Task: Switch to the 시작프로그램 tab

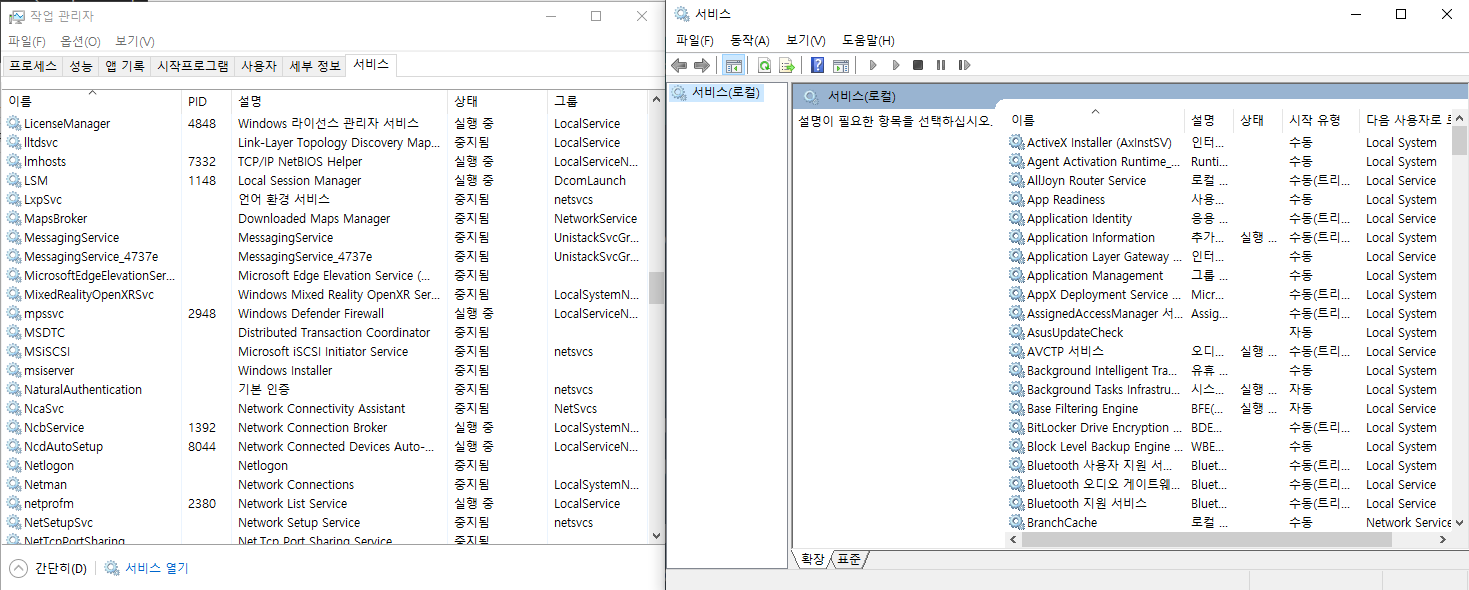Action: [193, 66]
